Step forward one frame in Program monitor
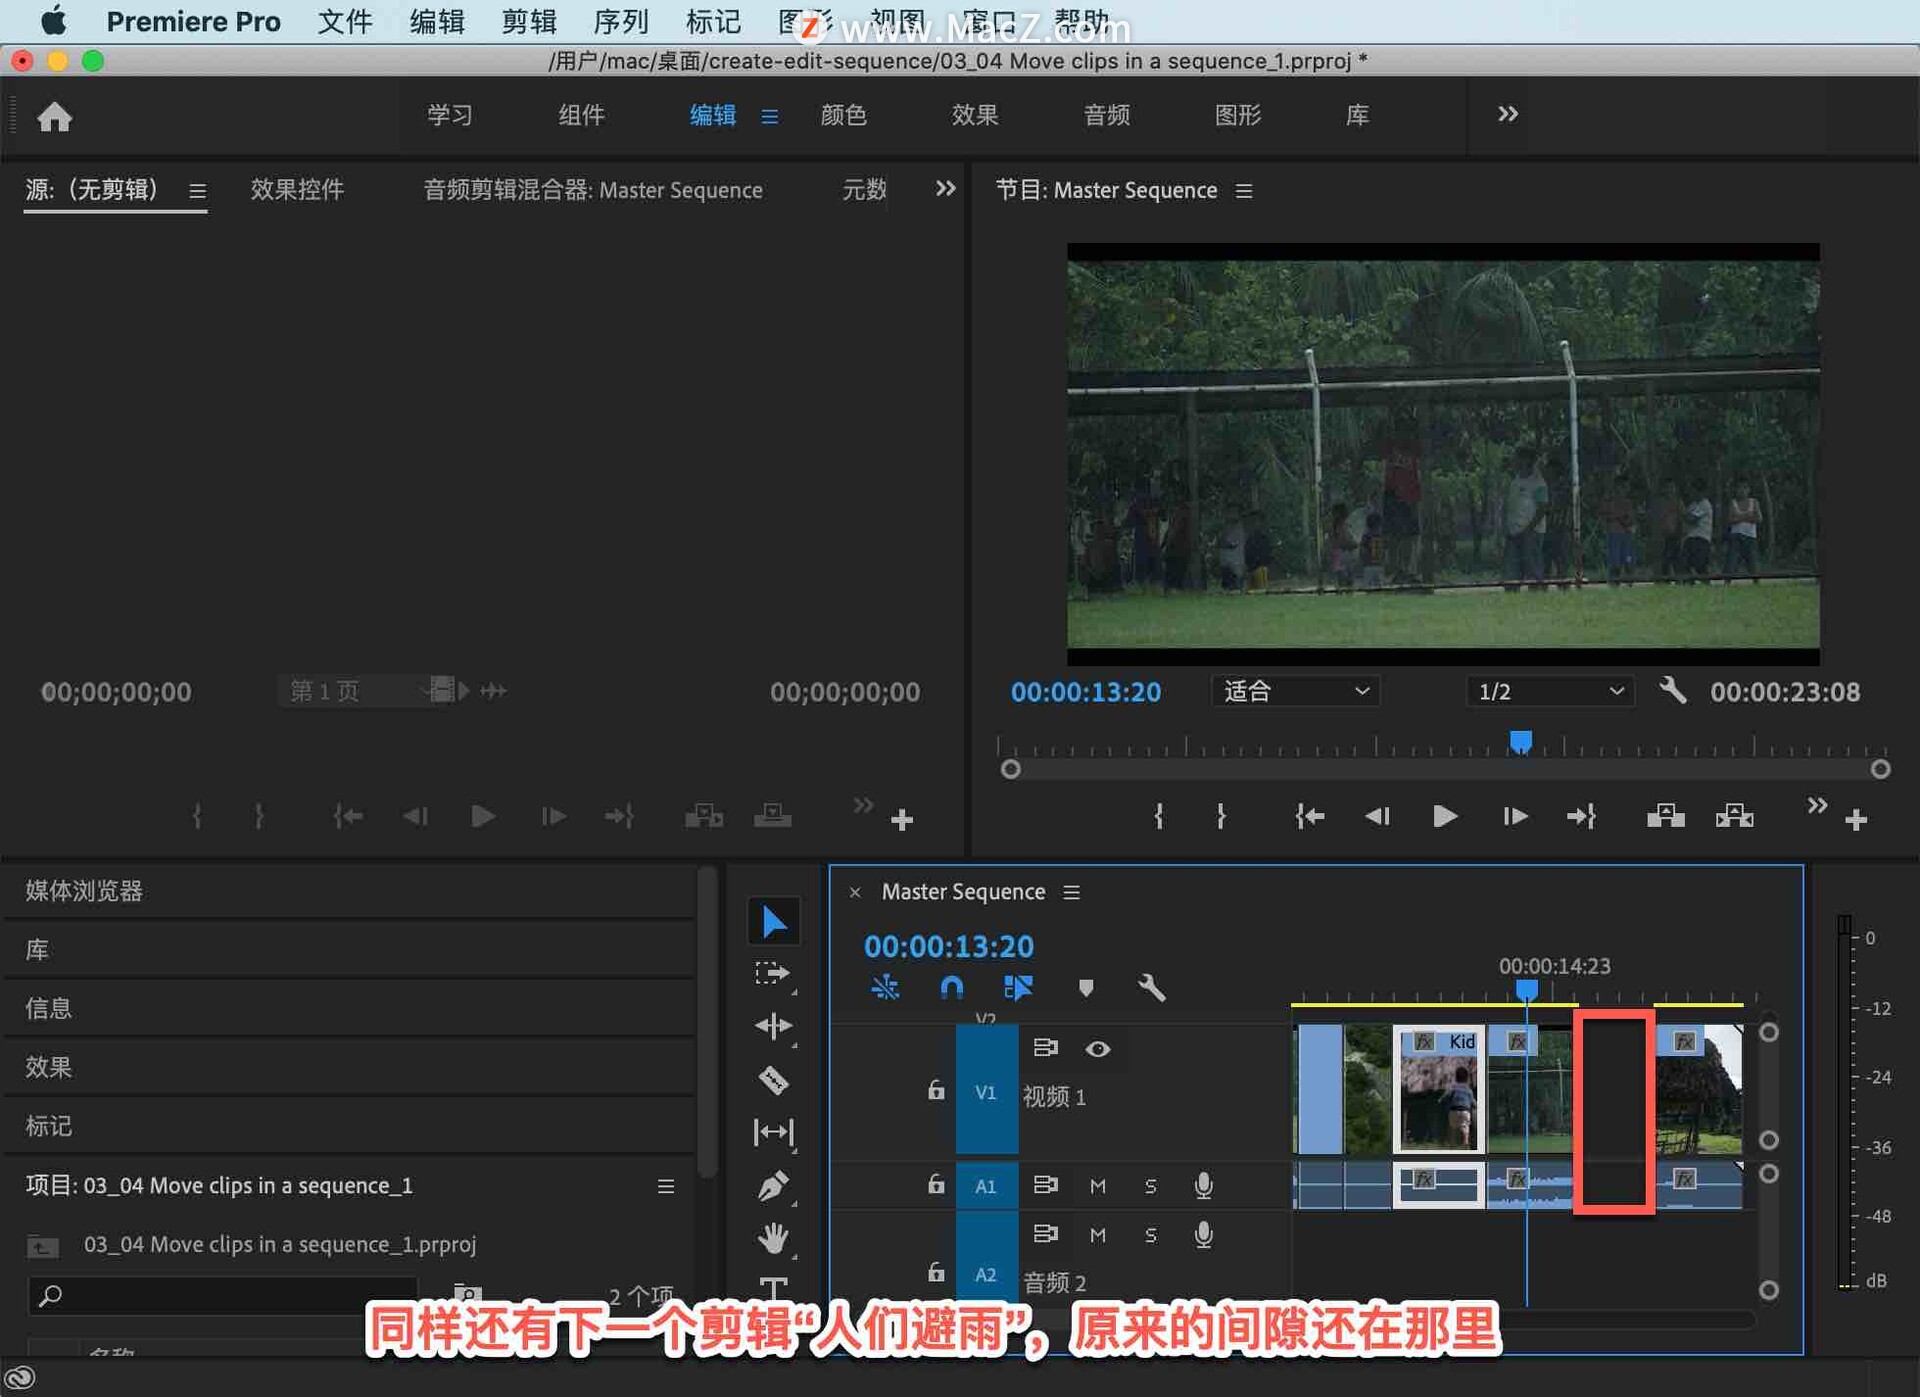 click(x=1515, y=817)
